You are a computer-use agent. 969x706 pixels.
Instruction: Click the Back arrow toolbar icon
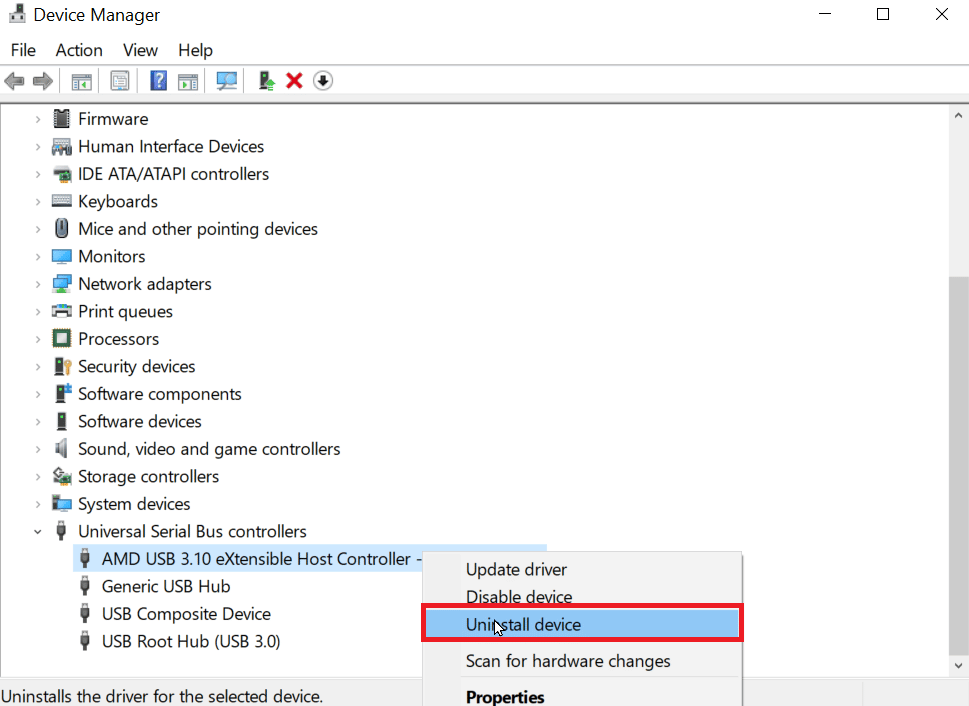pyautogui.click(x=14, y=81)
